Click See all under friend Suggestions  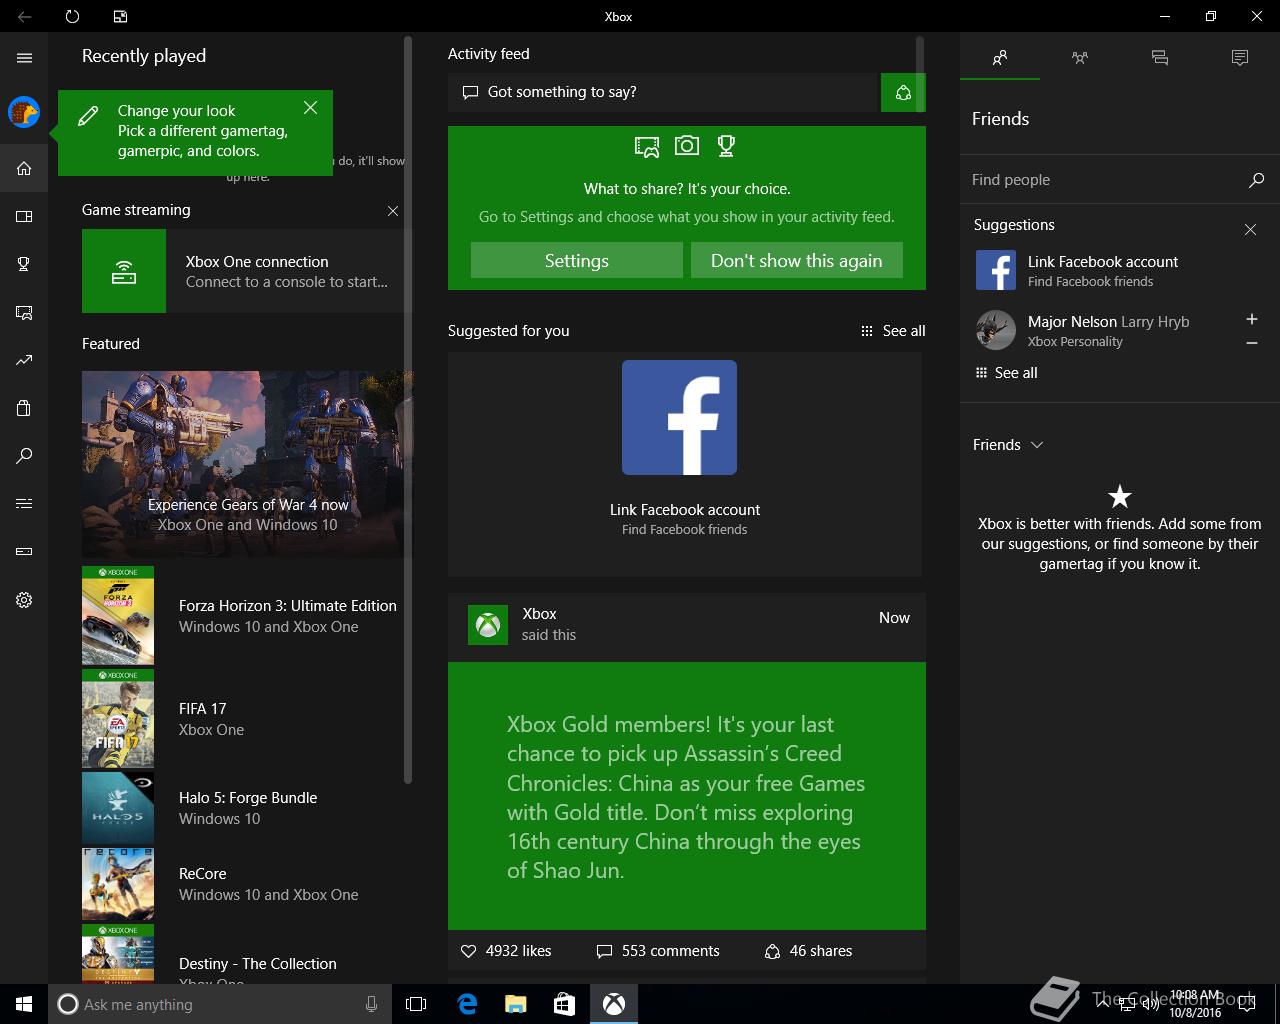point(1006,373)
